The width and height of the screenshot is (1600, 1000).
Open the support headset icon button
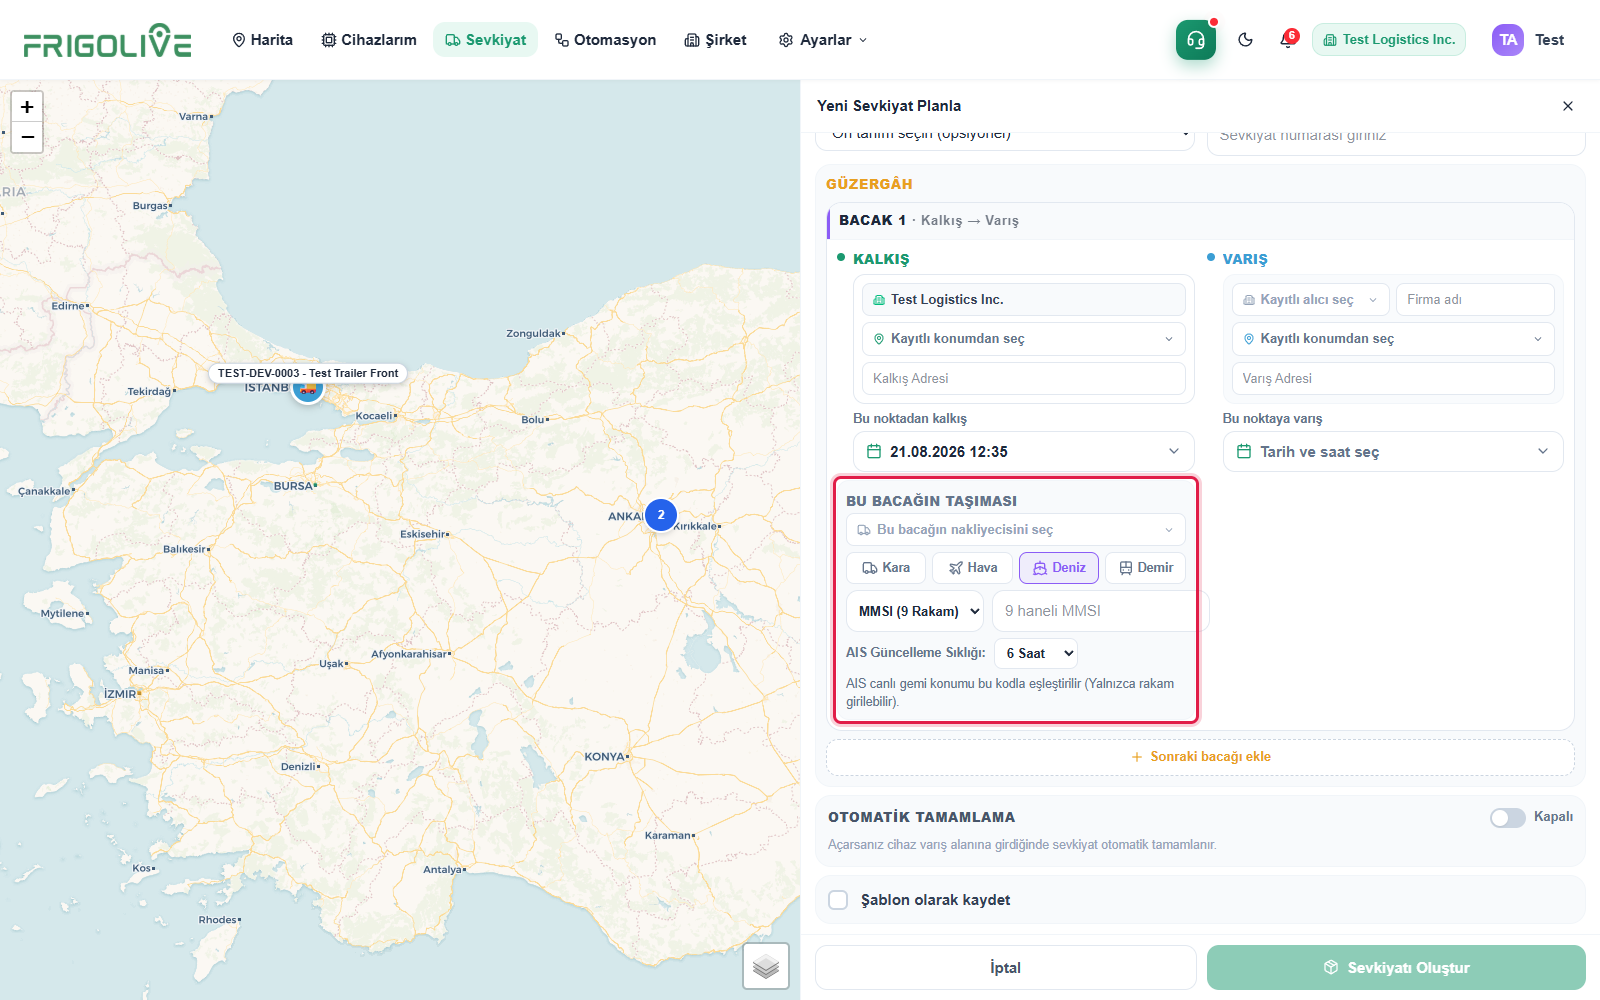(x=1196, y=40)
